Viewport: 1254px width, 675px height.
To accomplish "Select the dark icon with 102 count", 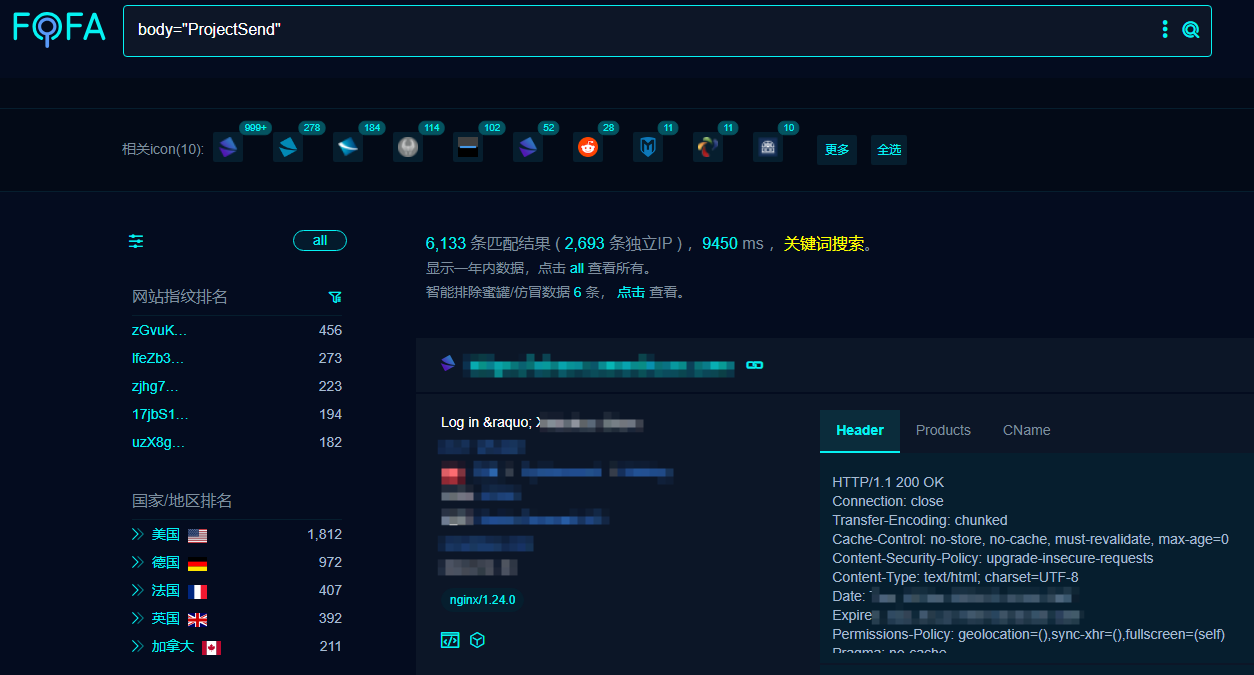I will pyautogui.click(x=468, y=148).
